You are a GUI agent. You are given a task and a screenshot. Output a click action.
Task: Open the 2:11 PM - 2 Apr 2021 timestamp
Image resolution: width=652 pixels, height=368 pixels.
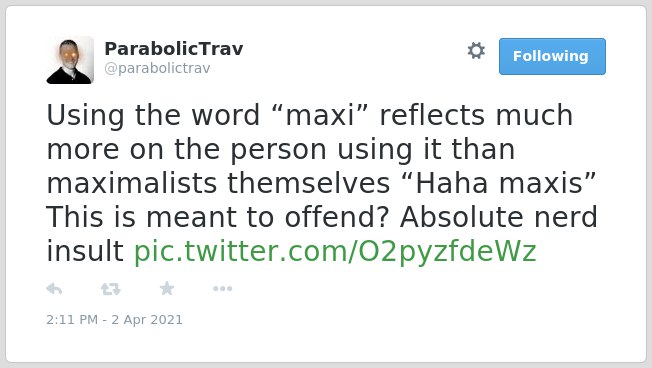pos(114,320)
